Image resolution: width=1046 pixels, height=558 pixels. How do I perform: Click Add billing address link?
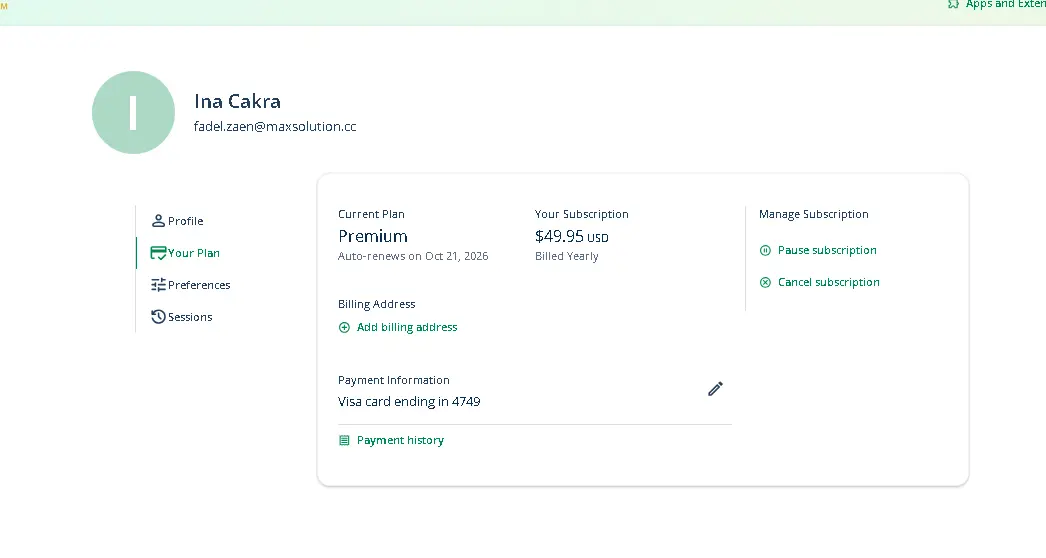coord(407,327)
